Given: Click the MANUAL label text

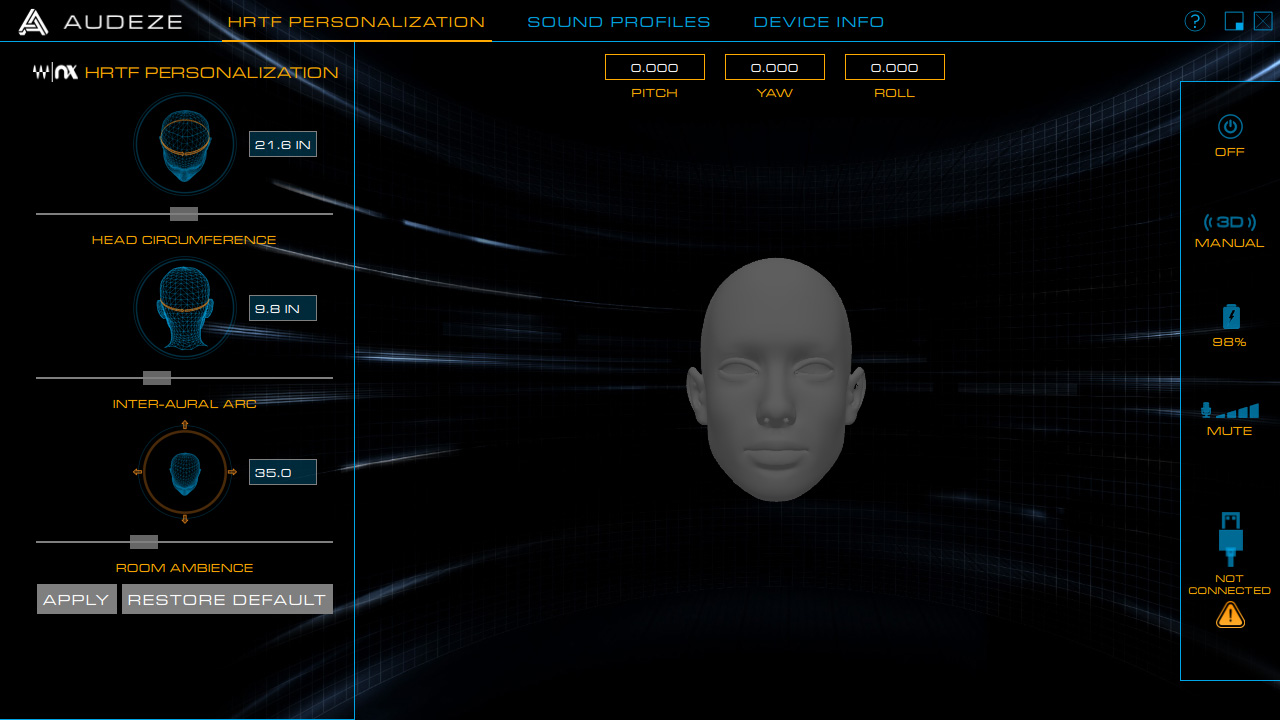Looking at the screenshot, I should point(1230,243).
